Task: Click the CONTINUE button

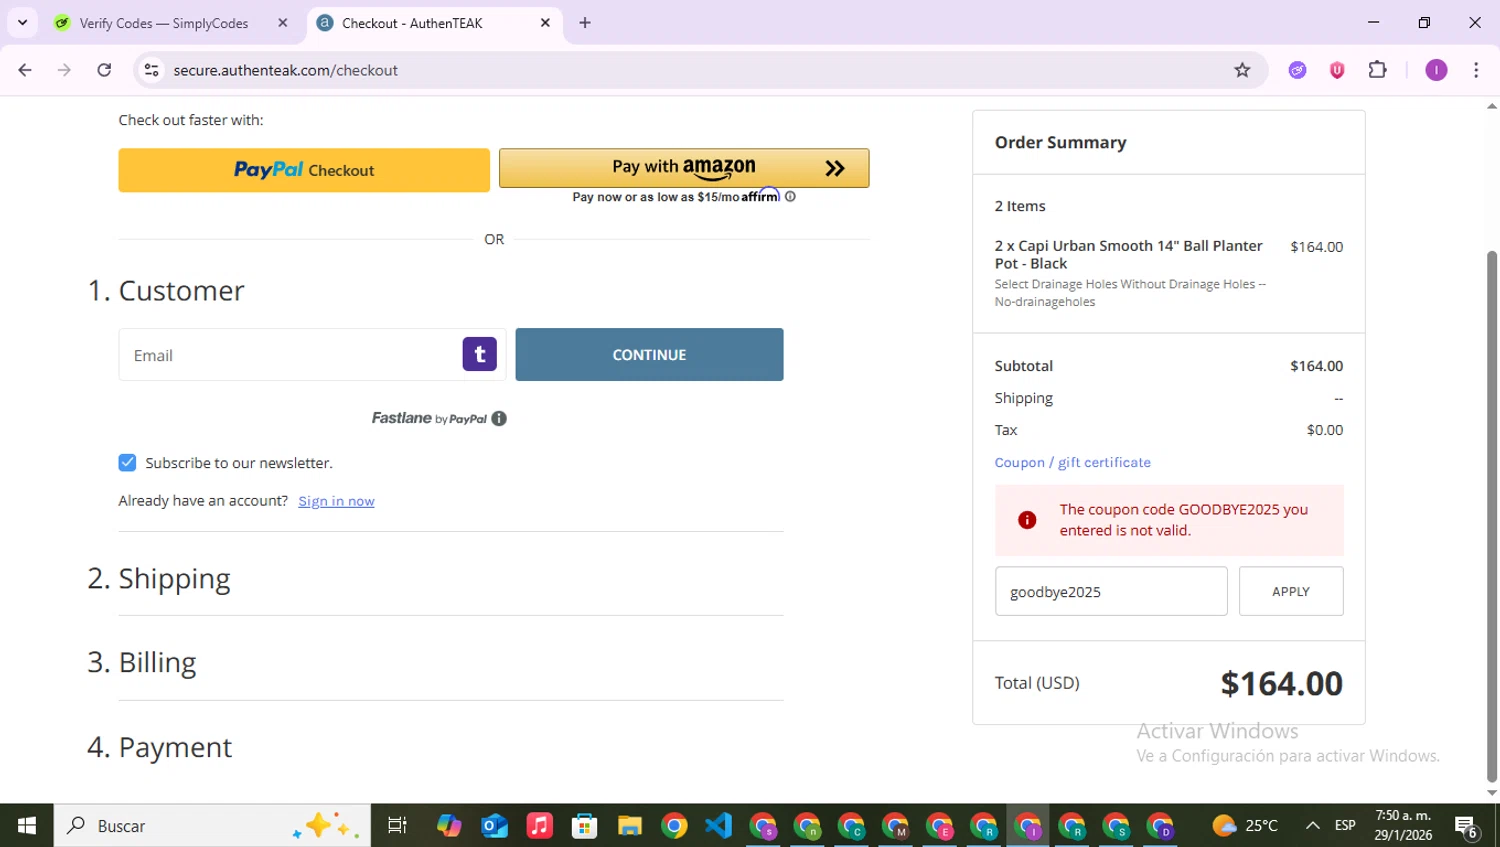Action: tap(649, 355)
